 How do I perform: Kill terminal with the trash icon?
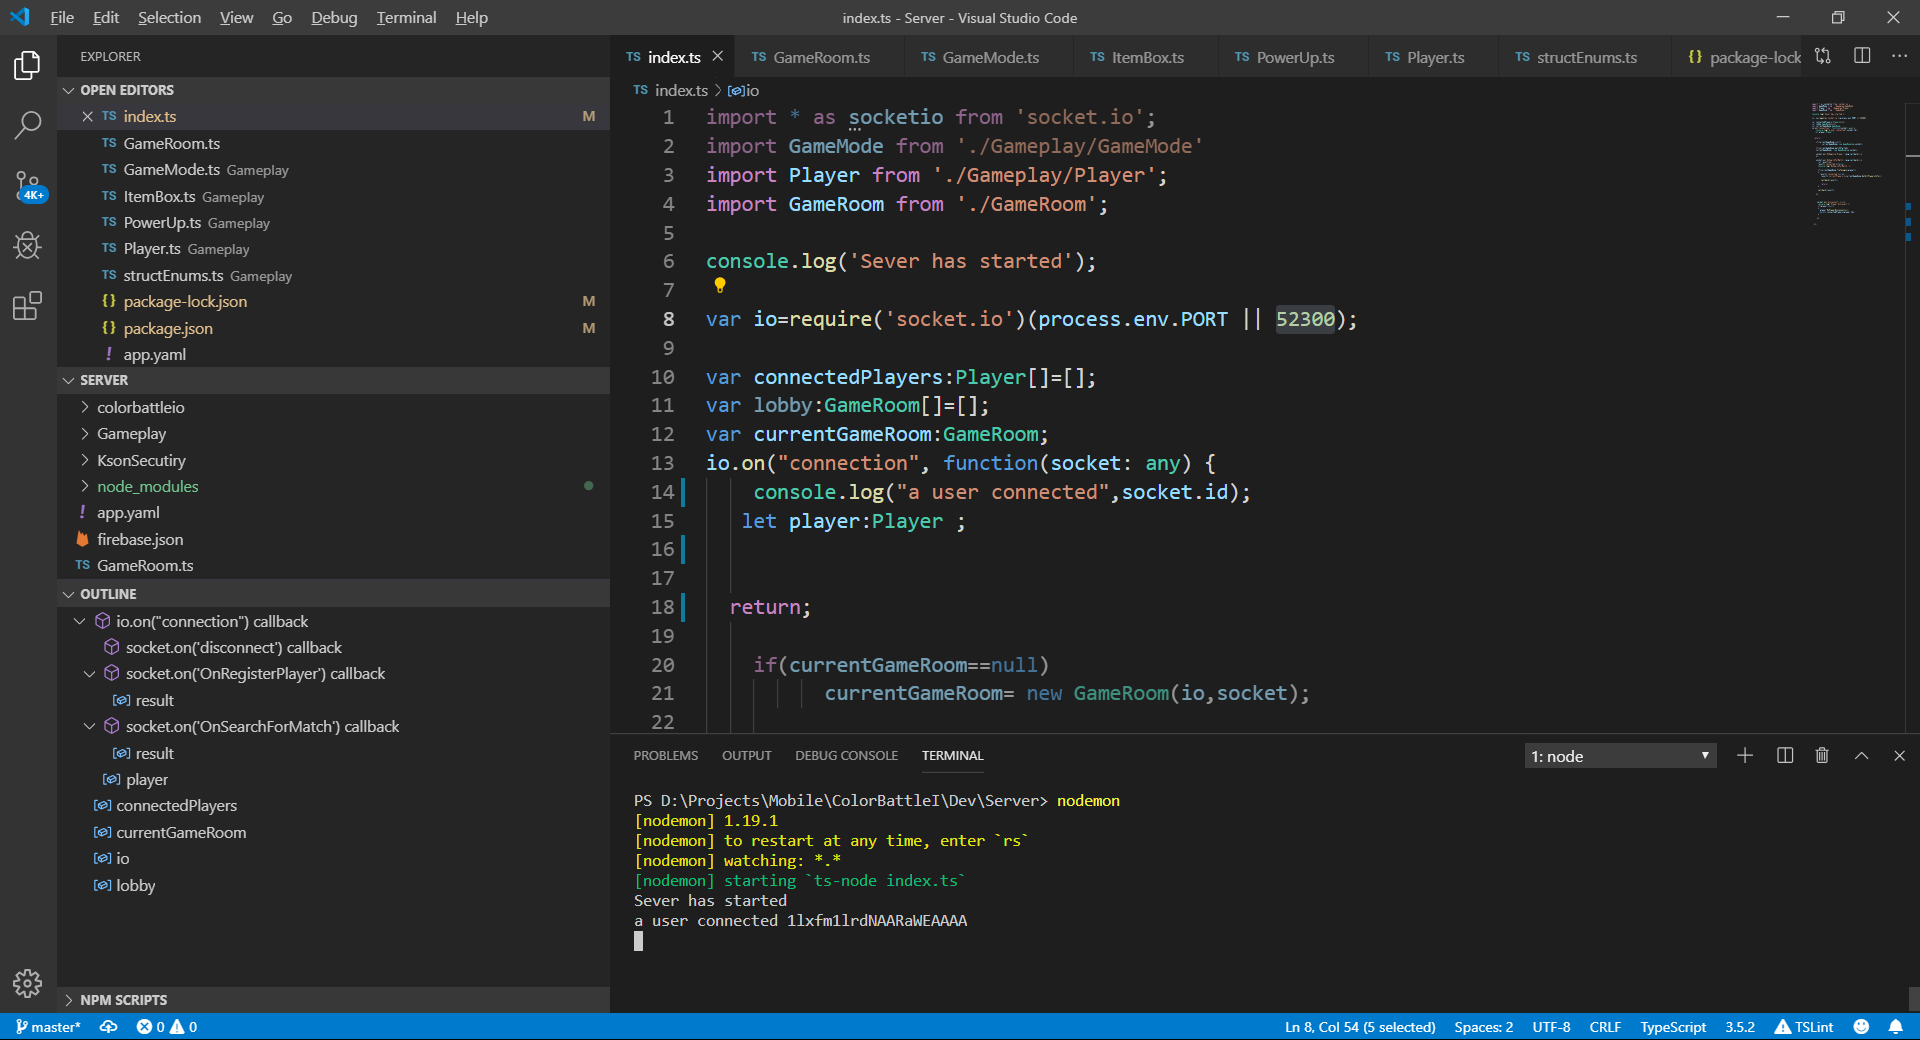pyautogui.click(x=1822, y=756)
